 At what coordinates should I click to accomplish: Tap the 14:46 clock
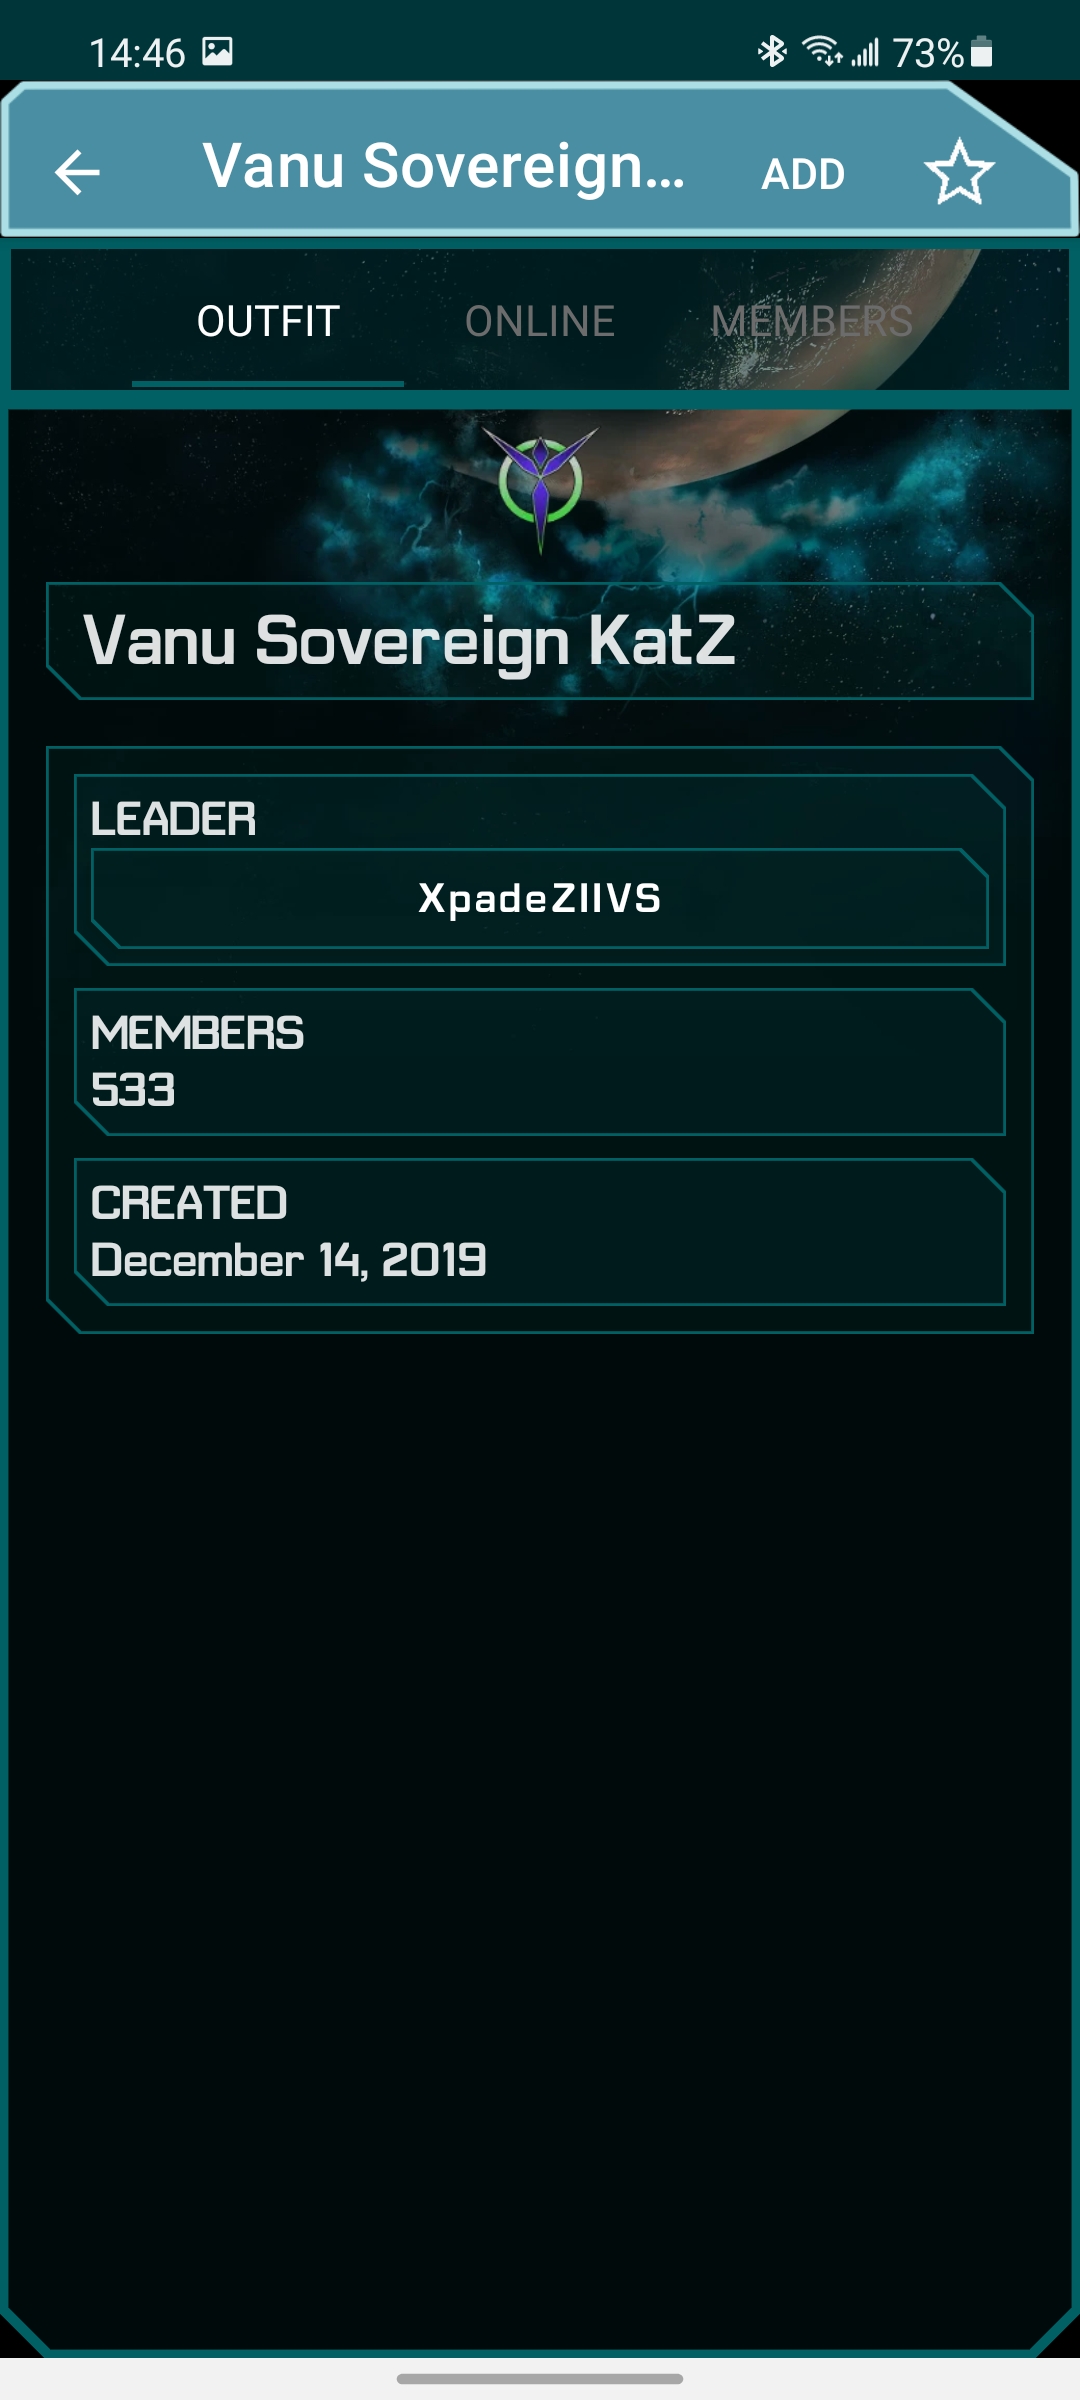coord(137,53)
